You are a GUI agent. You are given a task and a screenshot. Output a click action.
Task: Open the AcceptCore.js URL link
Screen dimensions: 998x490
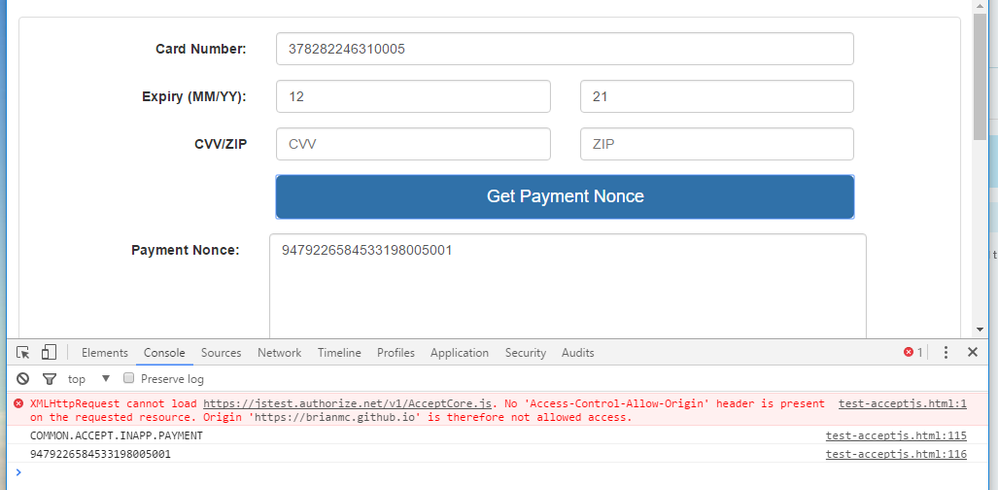pos(347,404)
